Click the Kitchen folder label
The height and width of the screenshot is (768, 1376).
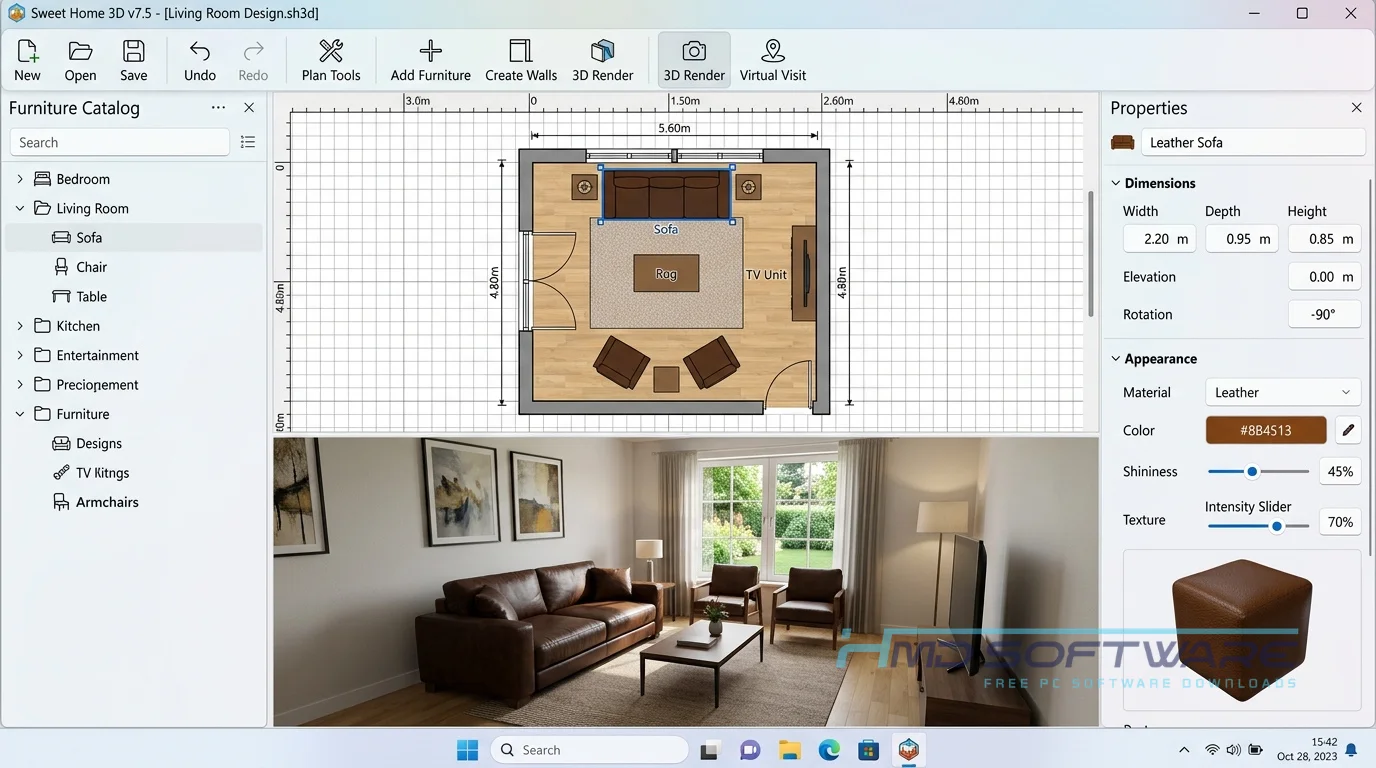pos(78,326)
